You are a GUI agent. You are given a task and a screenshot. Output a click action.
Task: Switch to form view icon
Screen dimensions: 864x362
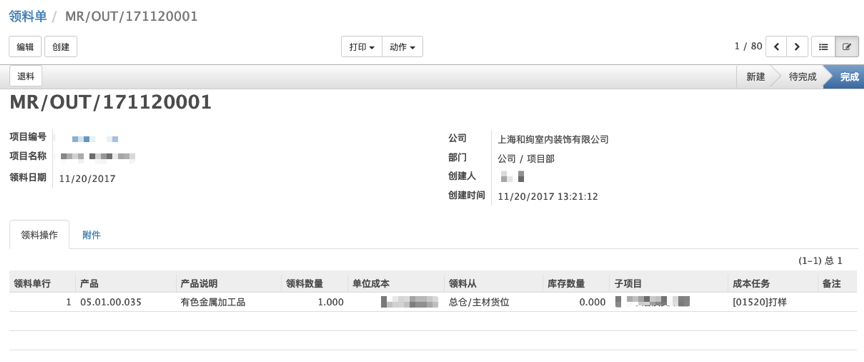pyautogui.click(x=847, y=47)
